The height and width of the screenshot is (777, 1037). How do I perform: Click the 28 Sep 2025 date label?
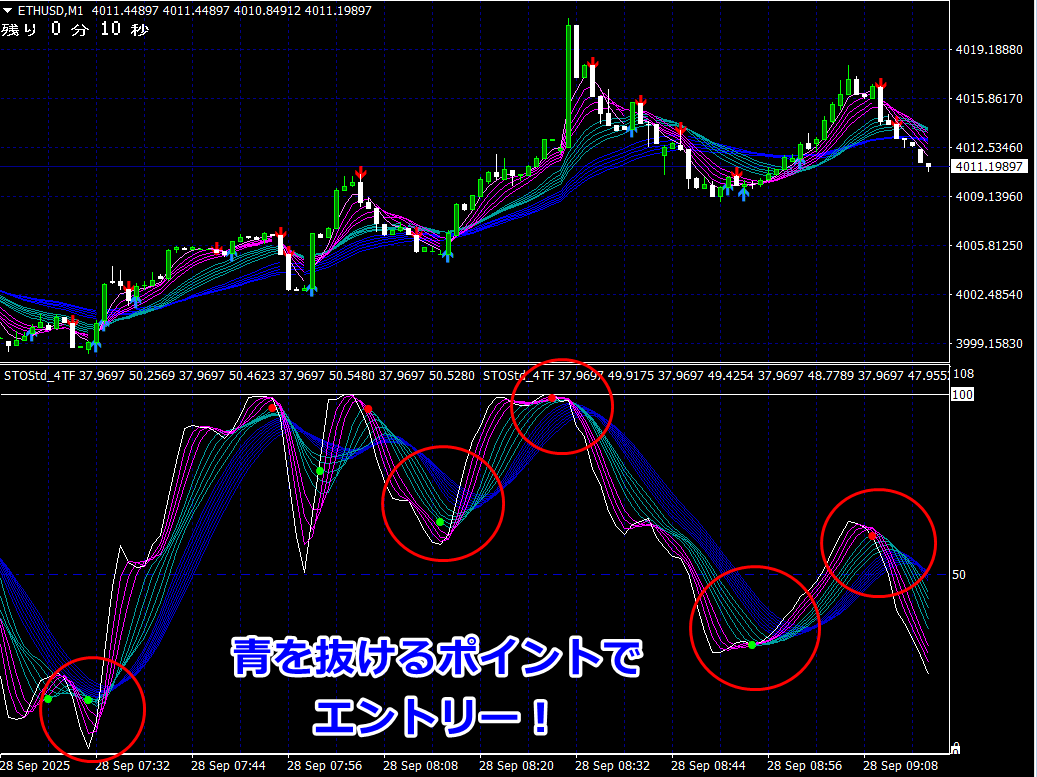point(38,766)
